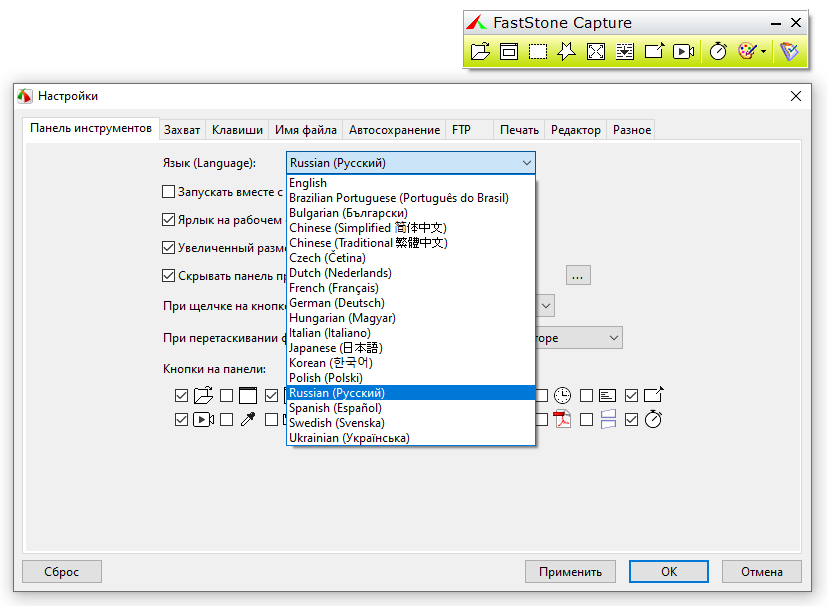Select Polish (Polski) in the list
This screenshot has width=828, height=606.
[411, 378]
